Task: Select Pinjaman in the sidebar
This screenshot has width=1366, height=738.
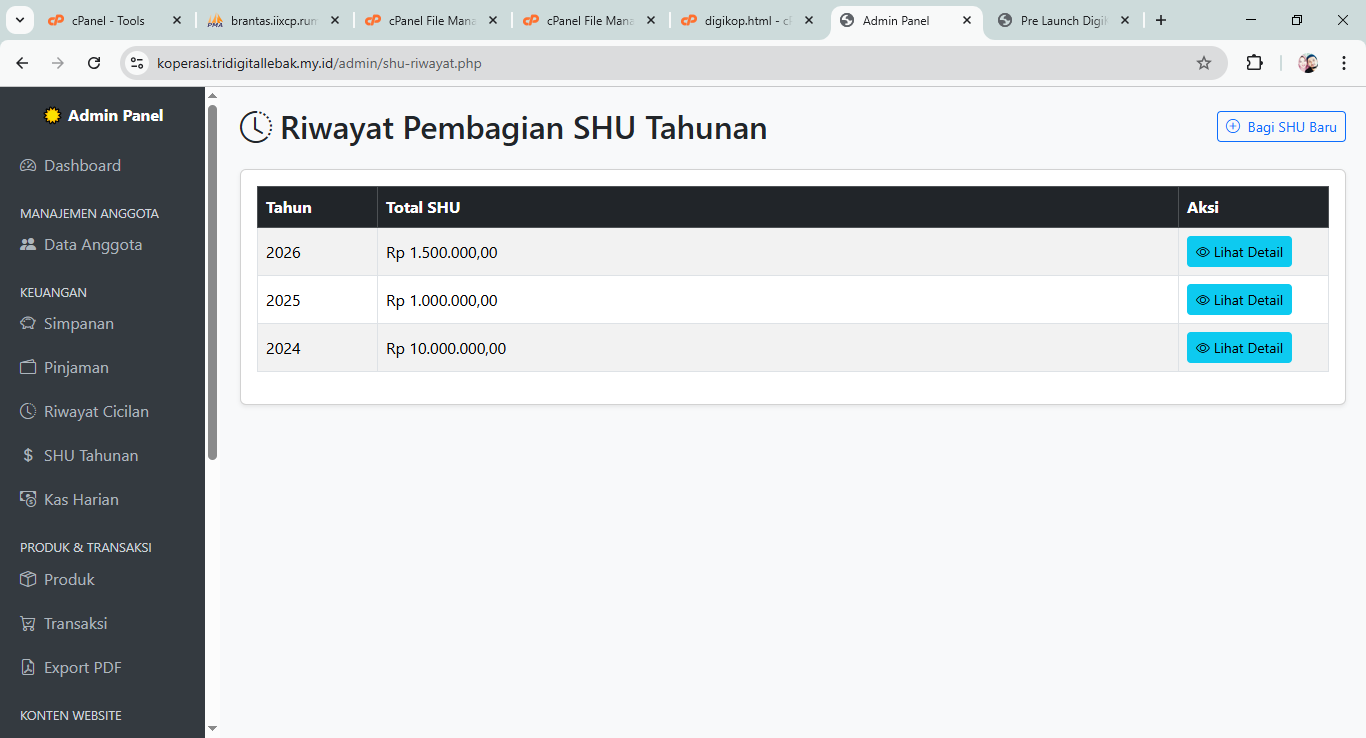Action: 76,368
